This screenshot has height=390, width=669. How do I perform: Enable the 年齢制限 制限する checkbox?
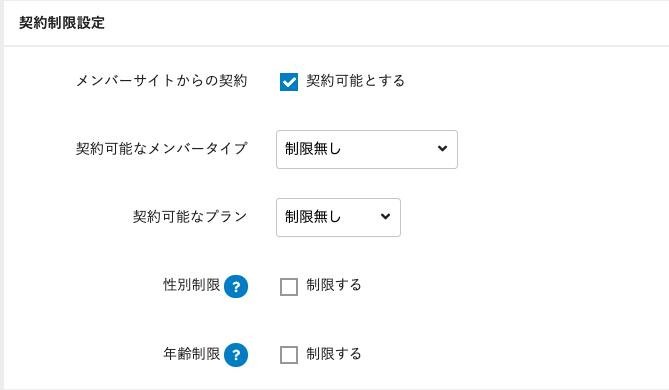click(x=289, y=355)
